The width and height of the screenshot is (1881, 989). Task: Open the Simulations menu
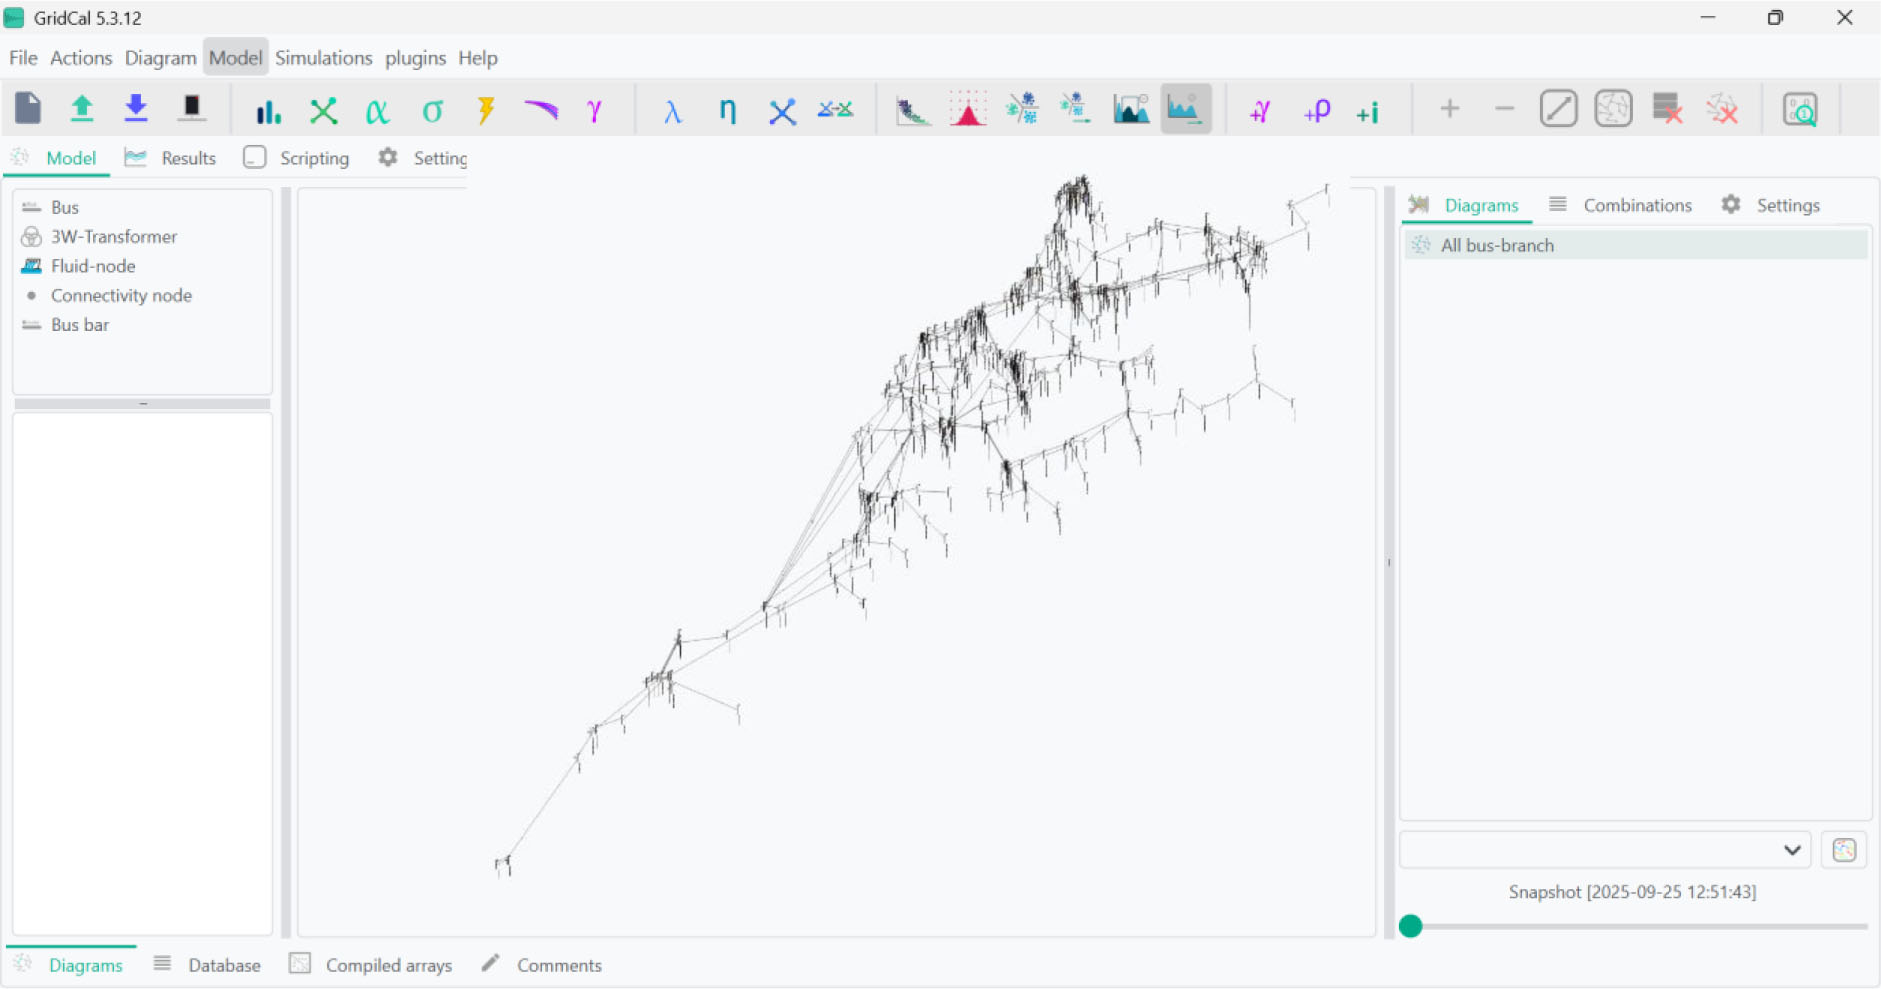point(323,58)
